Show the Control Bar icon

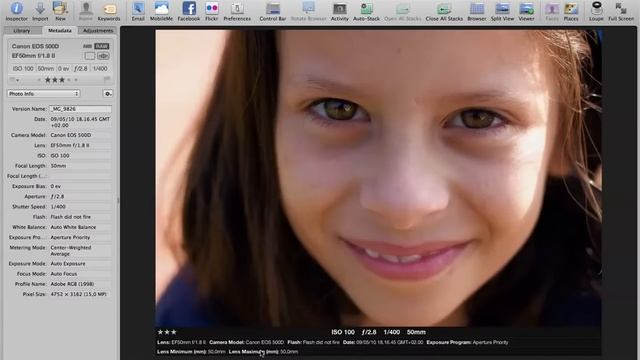[273, 8]
